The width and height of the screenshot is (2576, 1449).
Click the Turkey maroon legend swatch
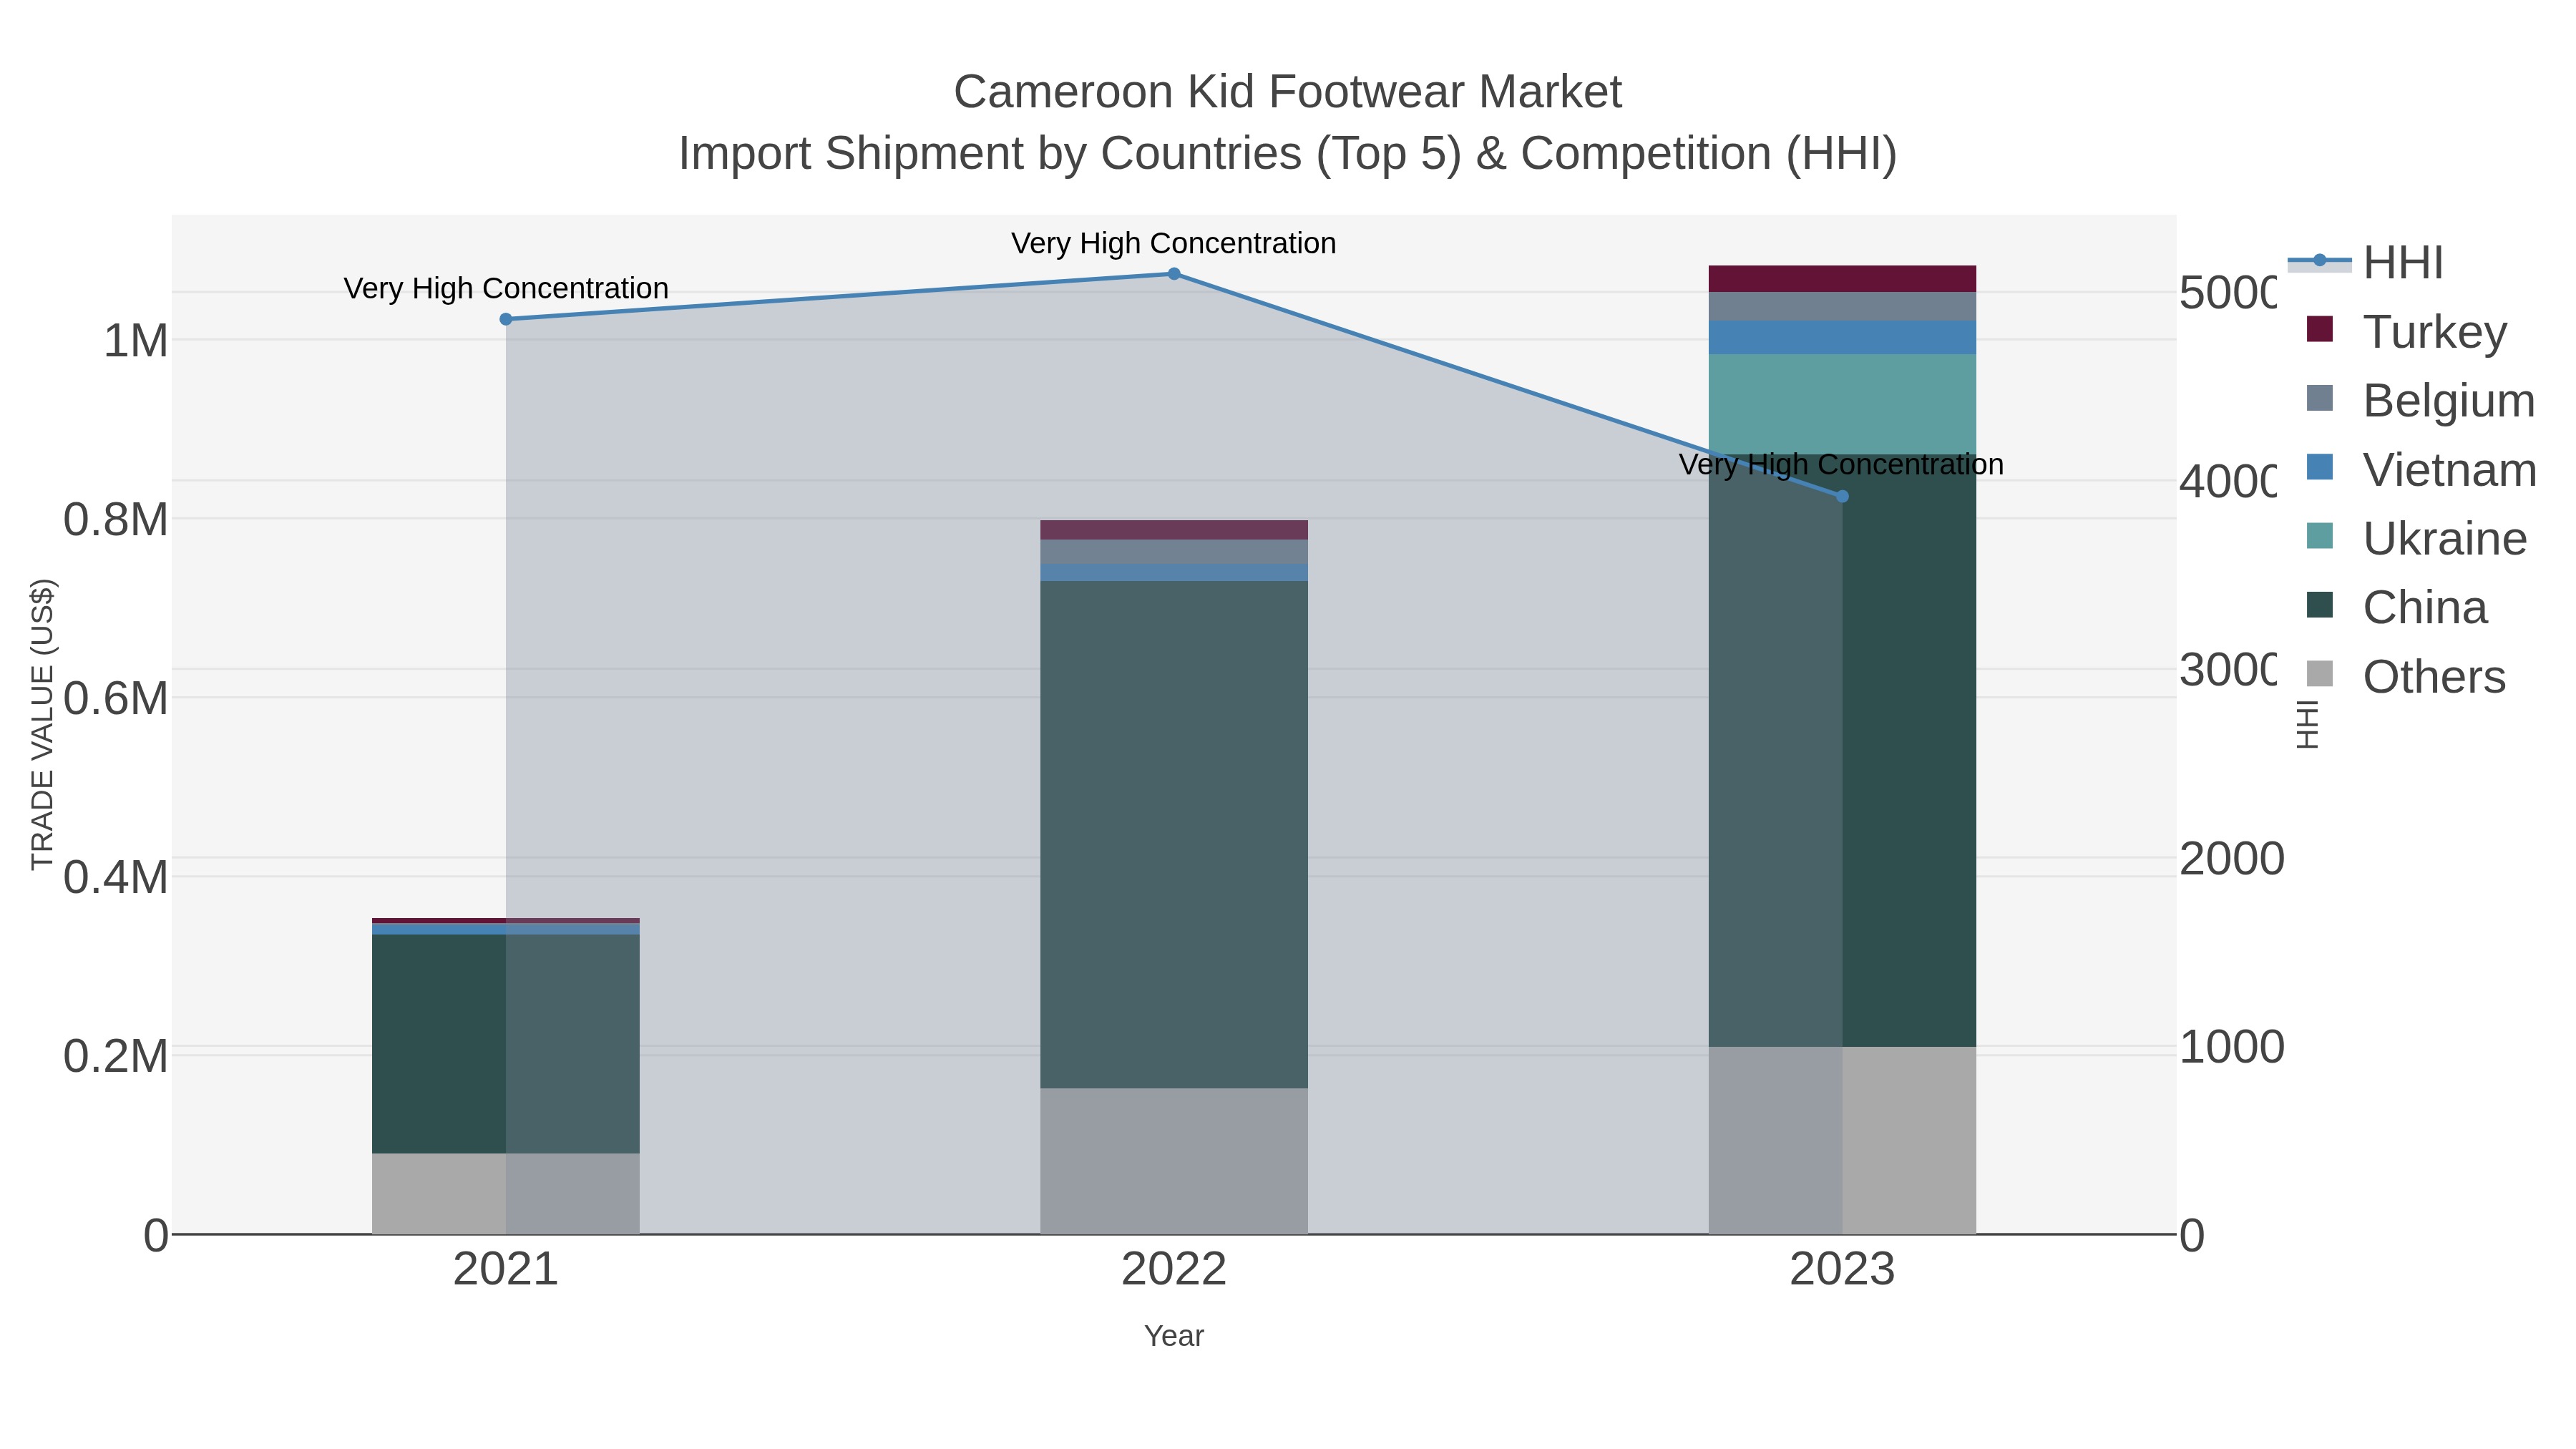click(2319, 329)
